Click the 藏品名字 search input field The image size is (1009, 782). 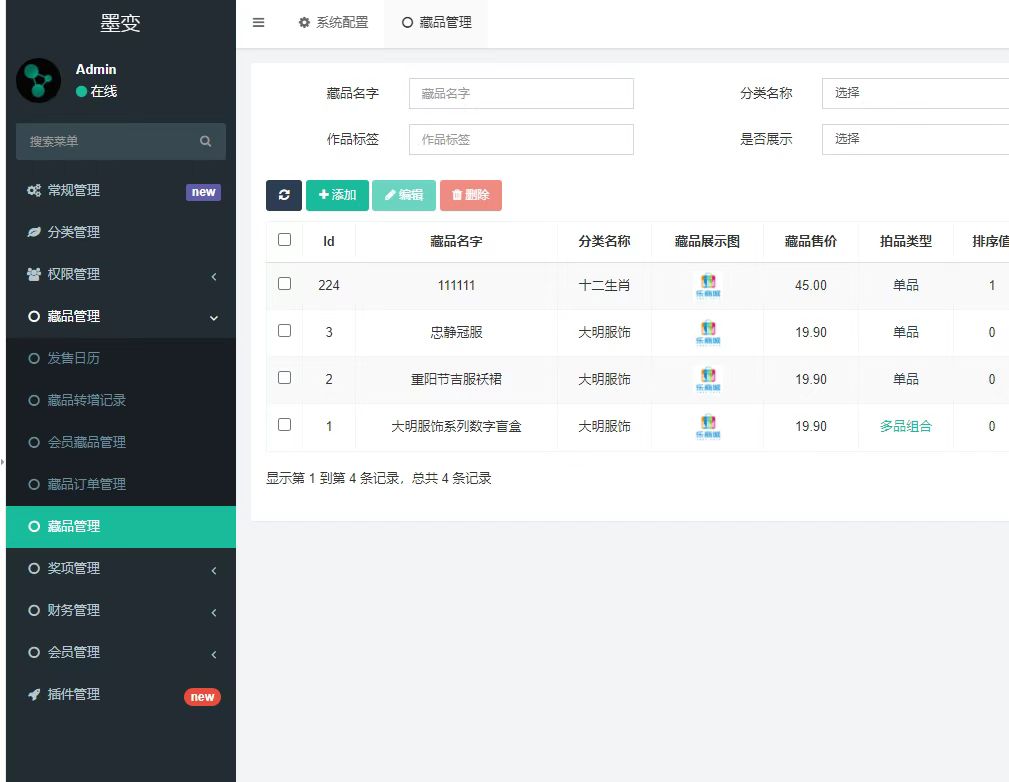521,93
